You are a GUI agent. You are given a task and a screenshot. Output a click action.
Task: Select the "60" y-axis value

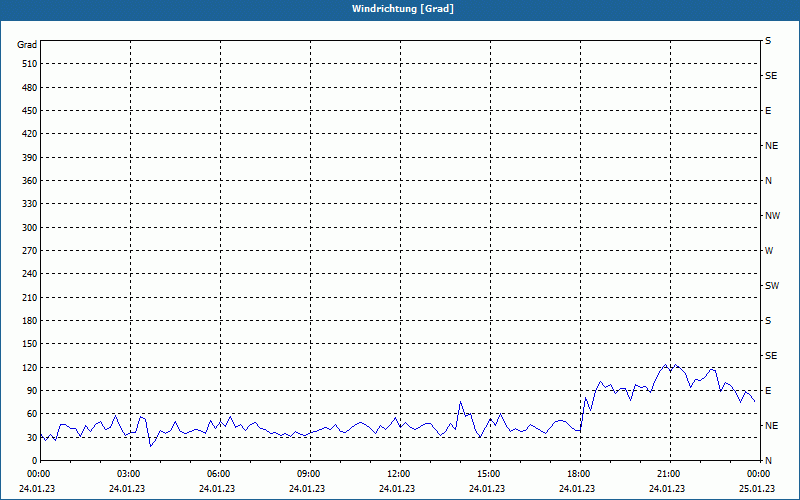click(32, 414)
